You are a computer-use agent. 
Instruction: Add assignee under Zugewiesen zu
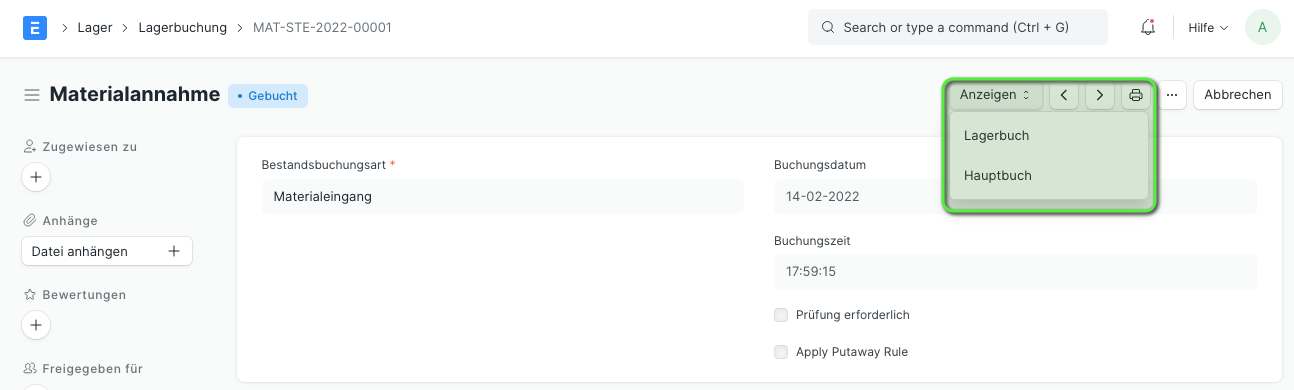click(36, 177)
